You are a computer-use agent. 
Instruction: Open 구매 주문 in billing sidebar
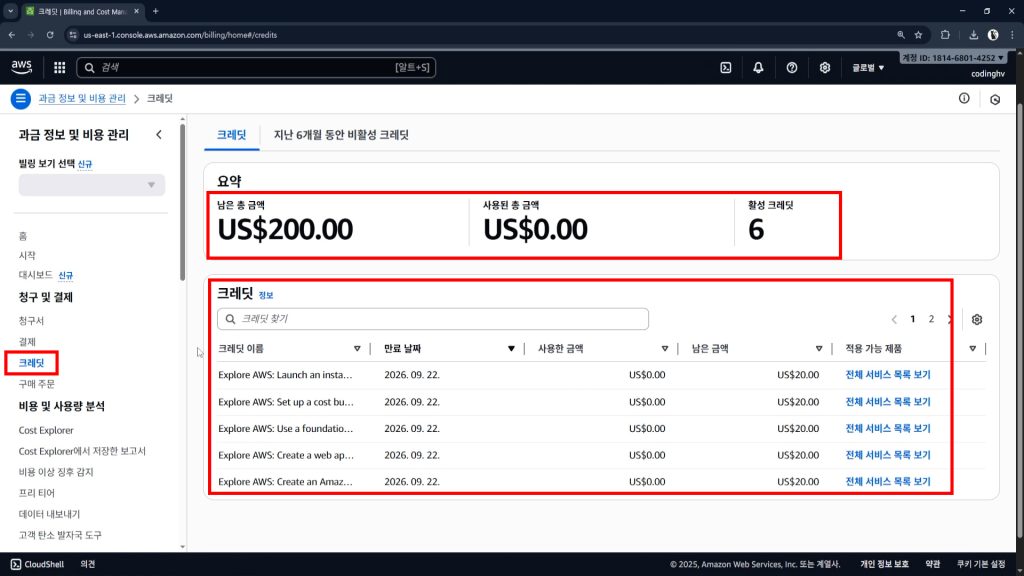tap(37, 384)
